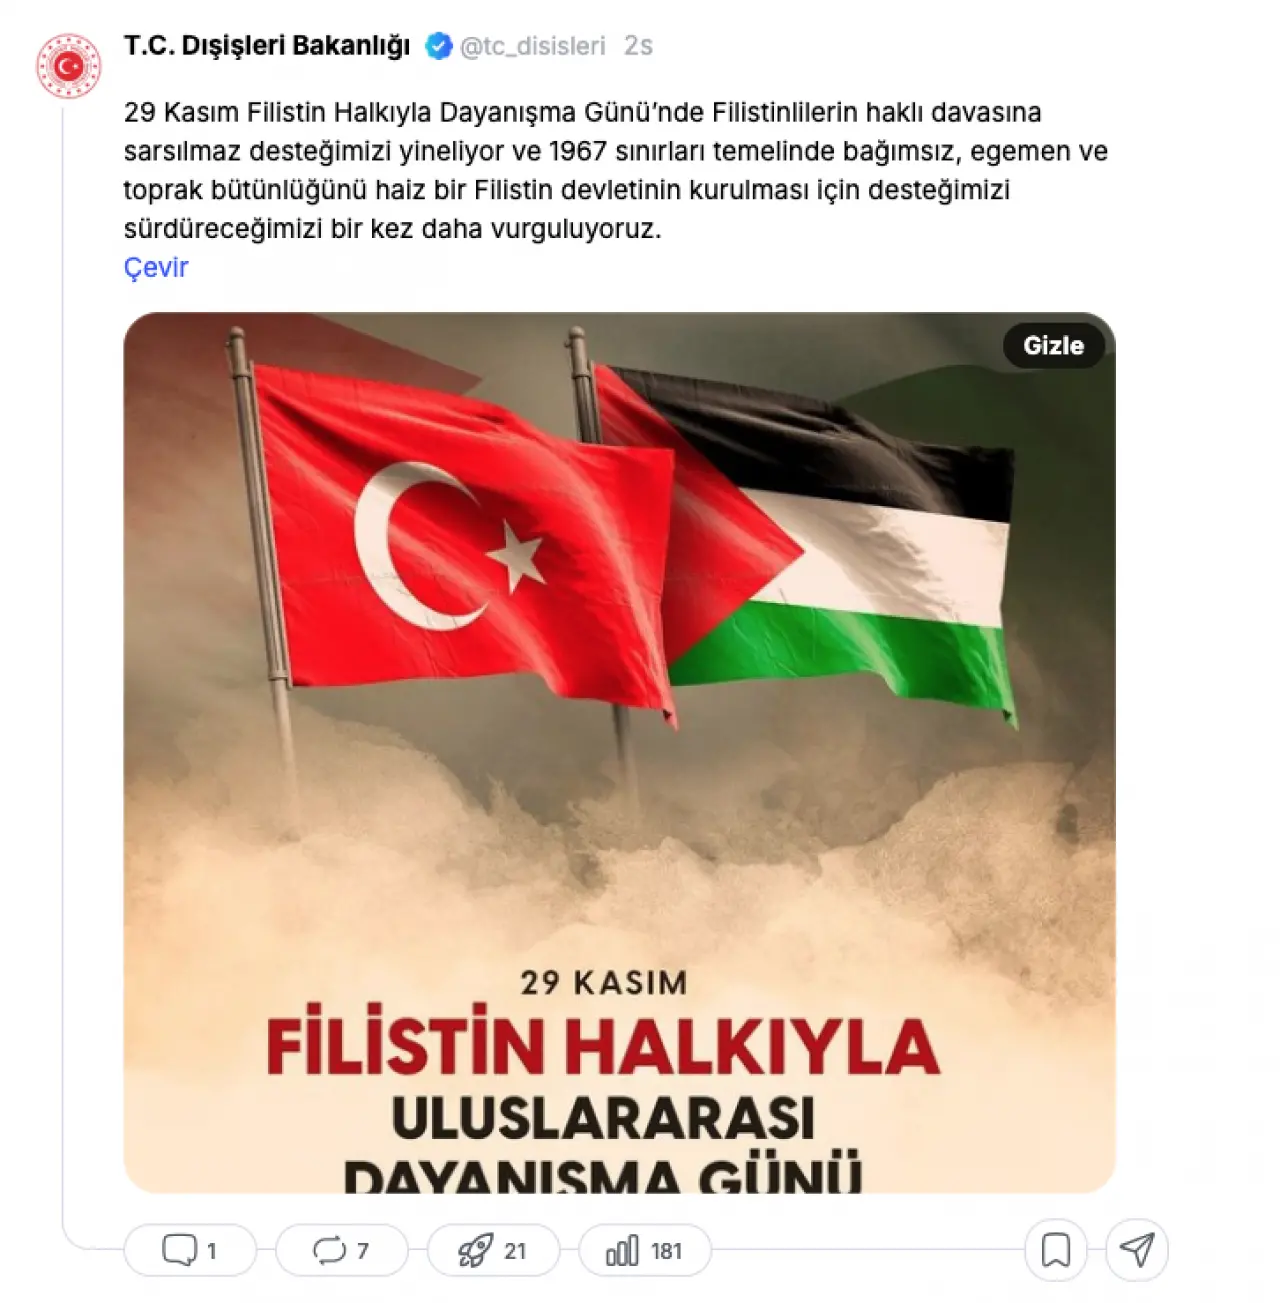Repost using the circular arrows icon
This screenshot has width=1280, height=1303.
pyautogui.click(x=329, y=1250)
